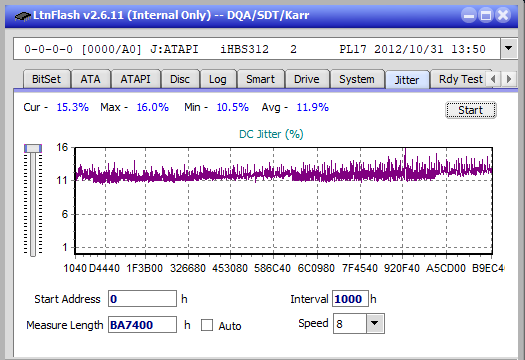Select the ATAPI tab
The height and width of the screenshot is (360, 525).
pos(136,79)
